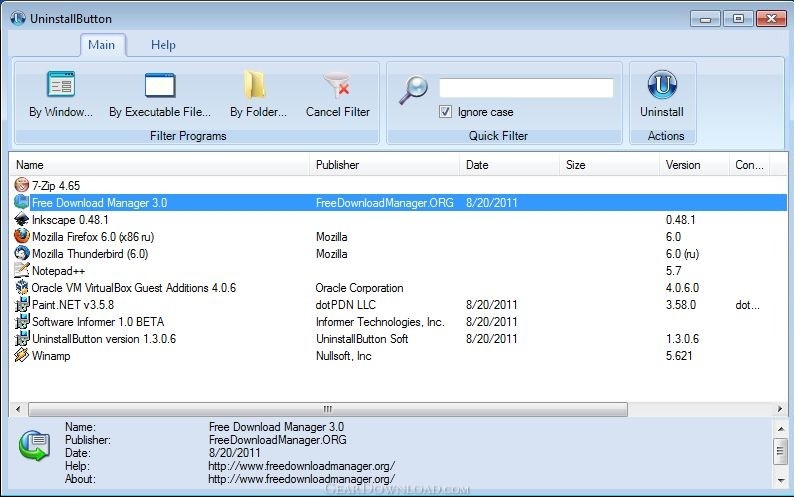Click the UninstallButton Soft publisher cell

[x=362, y=338]
